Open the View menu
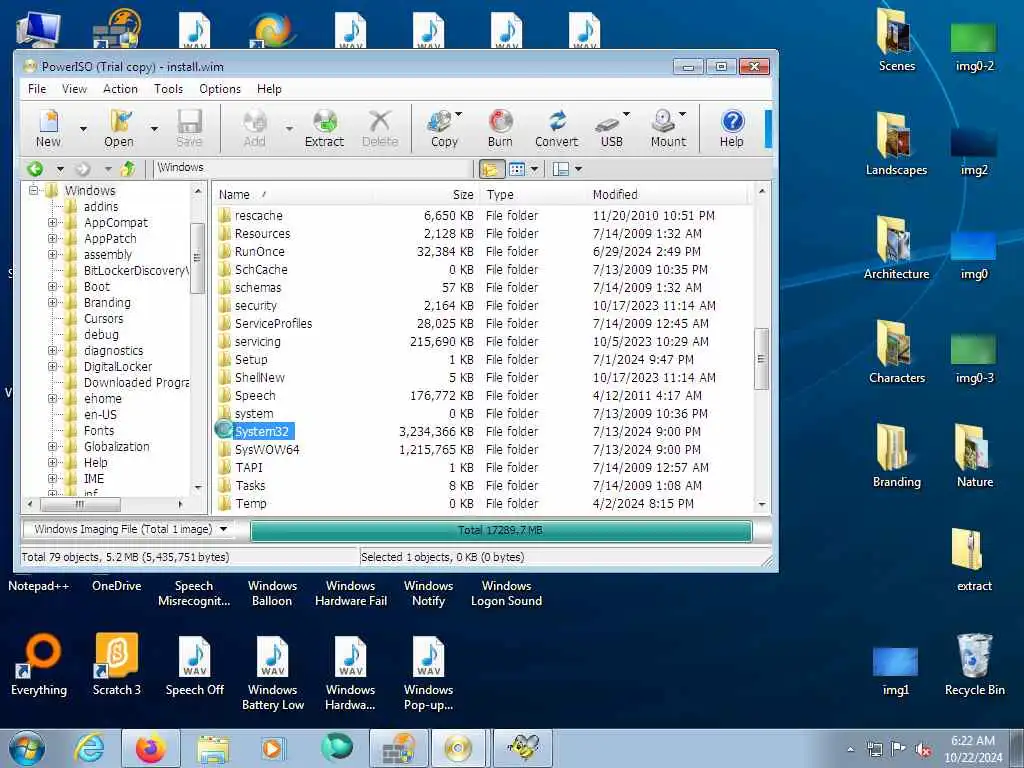This screenshot has height=768, width=1024. 74,89
